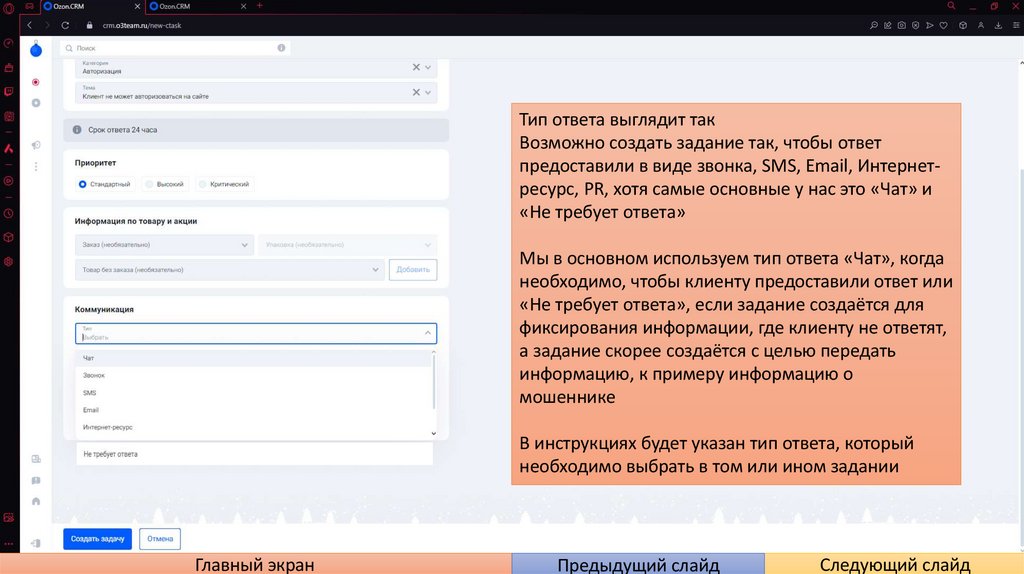The image size is (1024, 574).
Task: Click the three vertical dots CRM sidebar icon
Action: coord(36,167)
